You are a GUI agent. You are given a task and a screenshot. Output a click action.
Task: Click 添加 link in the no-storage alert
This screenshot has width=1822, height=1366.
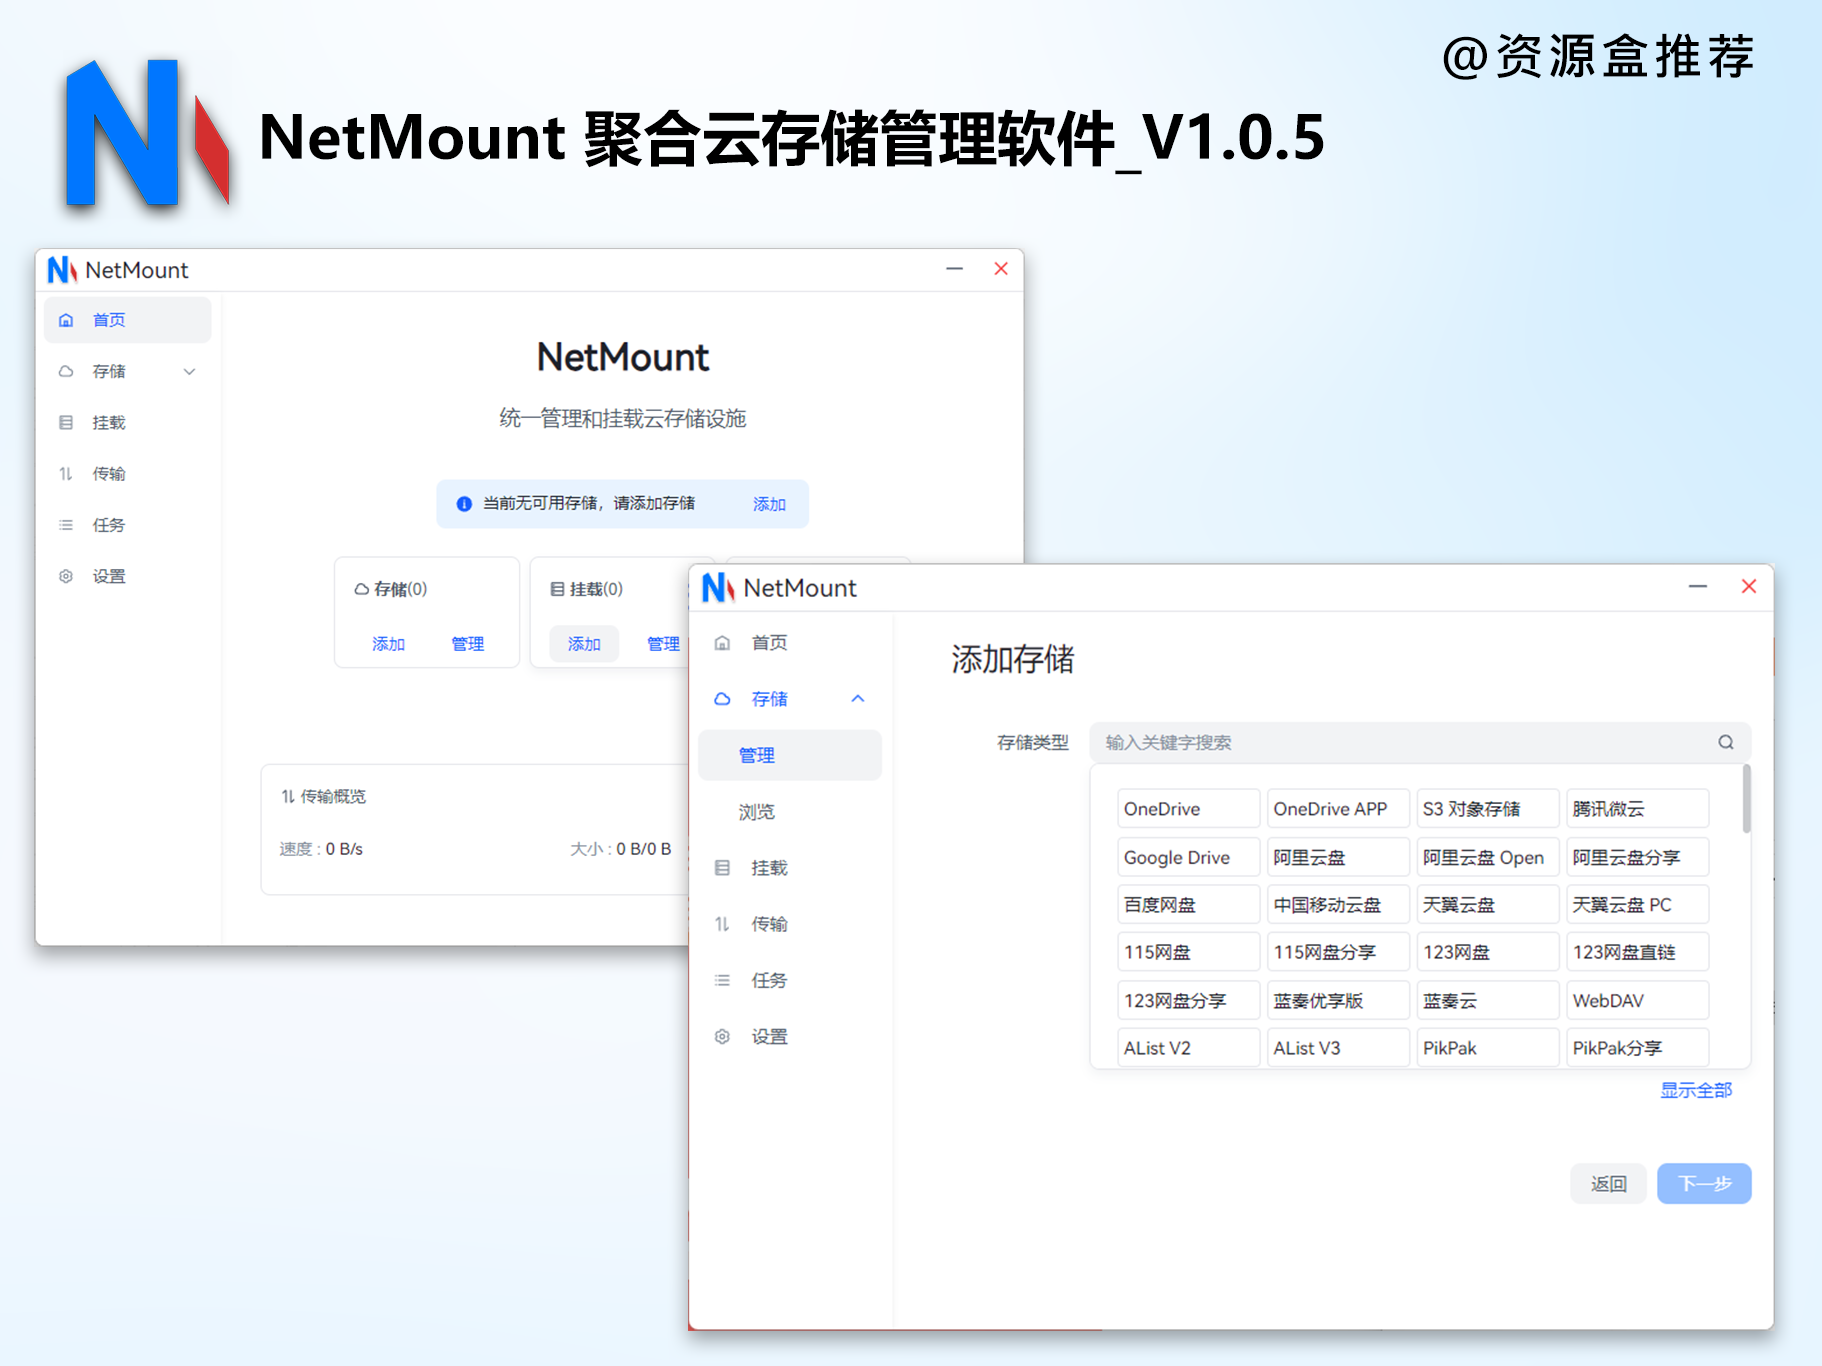(769, 504)
